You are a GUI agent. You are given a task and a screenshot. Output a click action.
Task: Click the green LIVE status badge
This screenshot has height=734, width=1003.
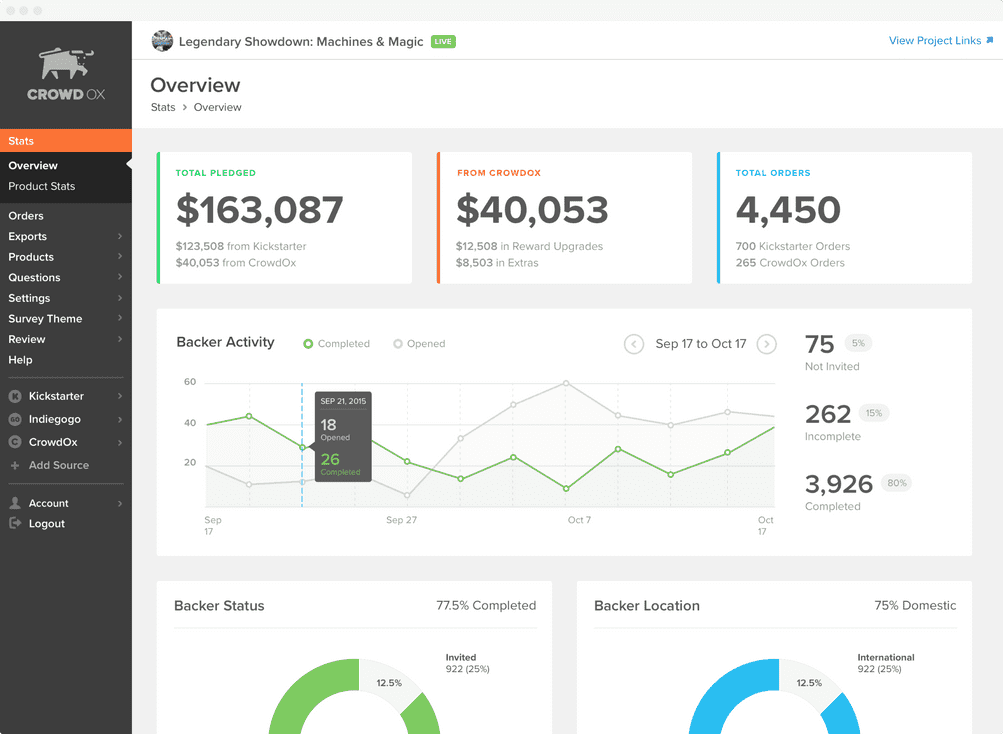pos(443,42)
